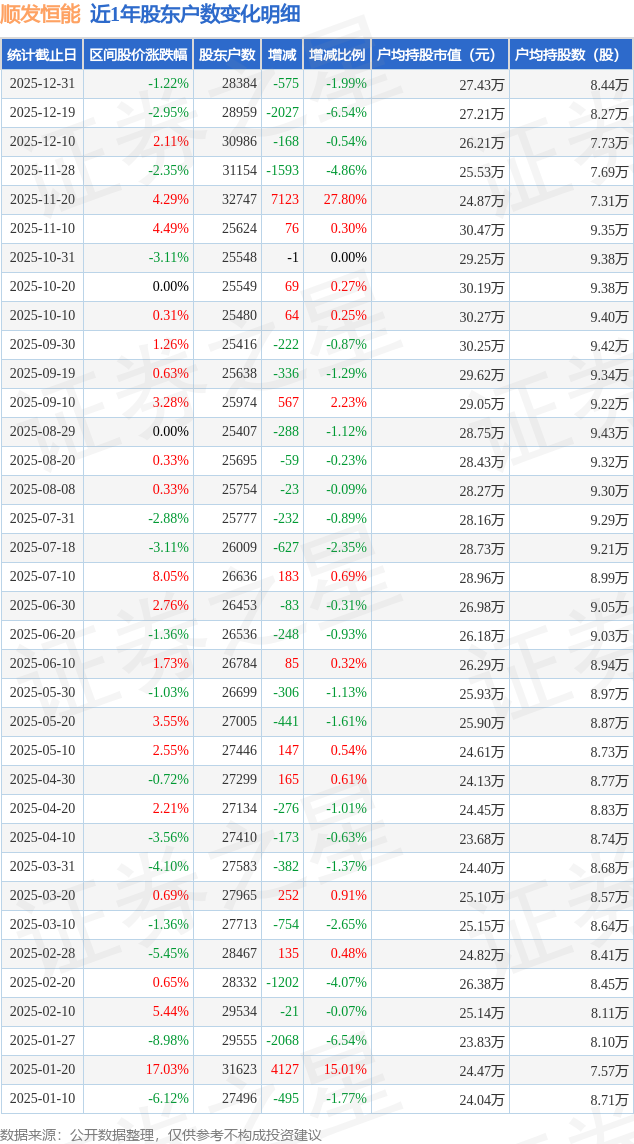Click the 7123 shareholder increase value
Screen dimensions: 634x1144
point(284,200)
